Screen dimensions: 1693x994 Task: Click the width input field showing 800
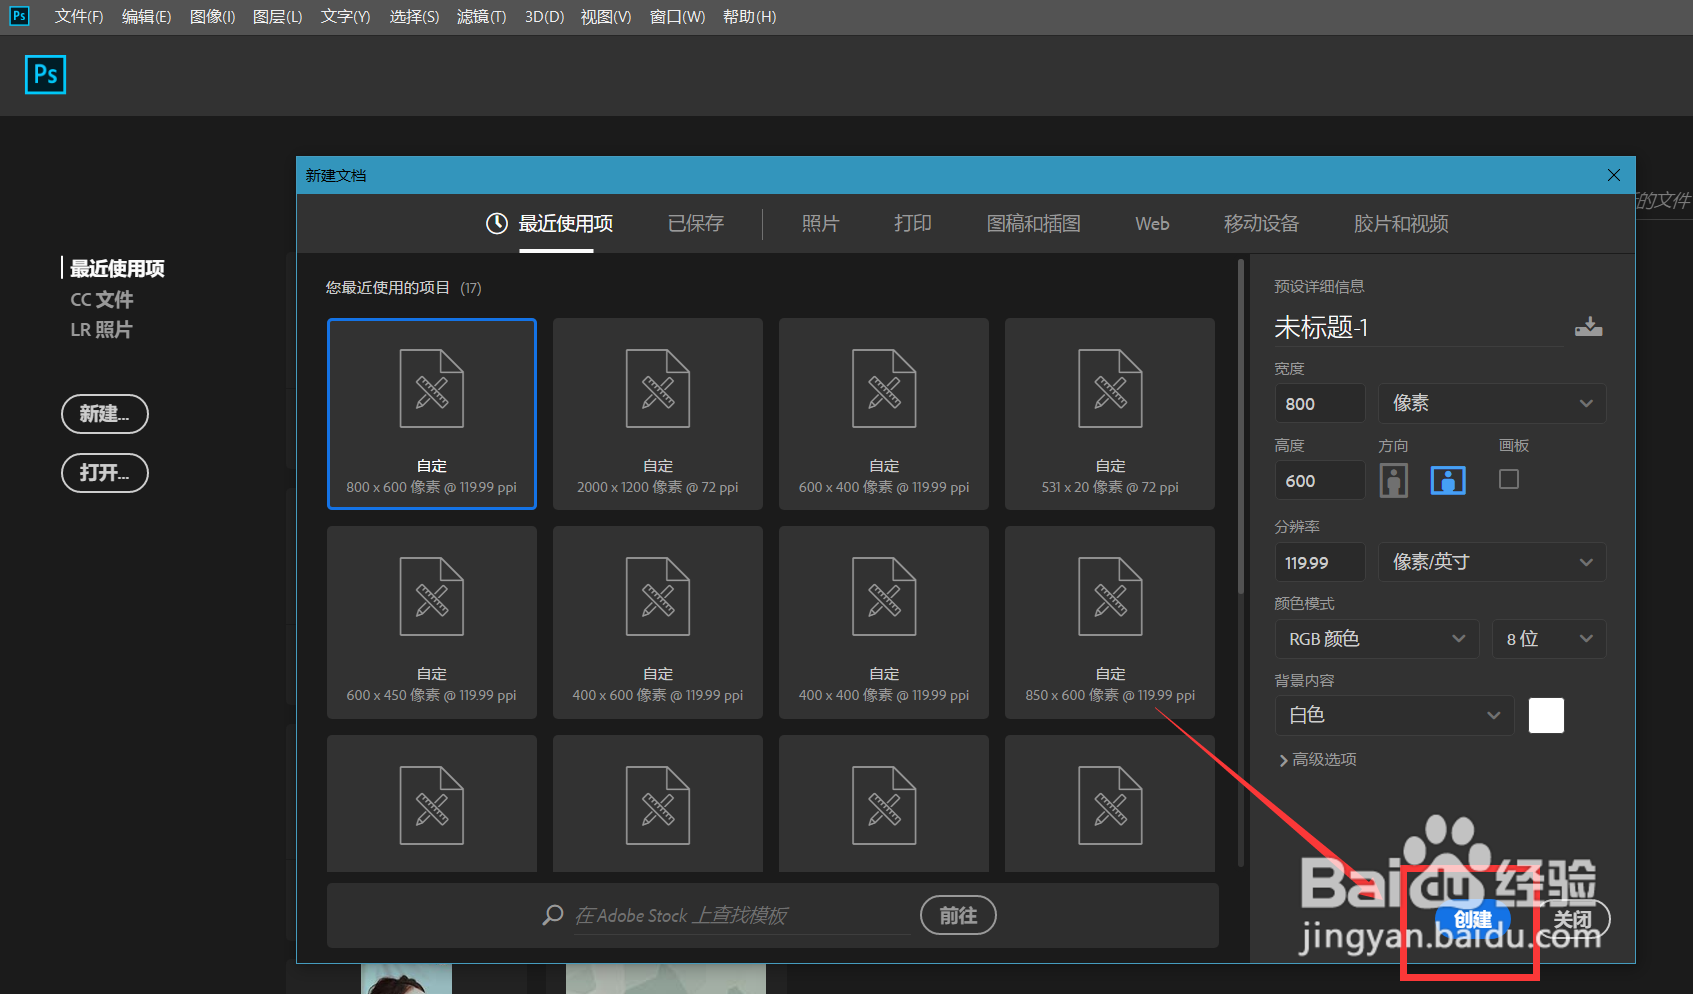[x=1320, y=403]
